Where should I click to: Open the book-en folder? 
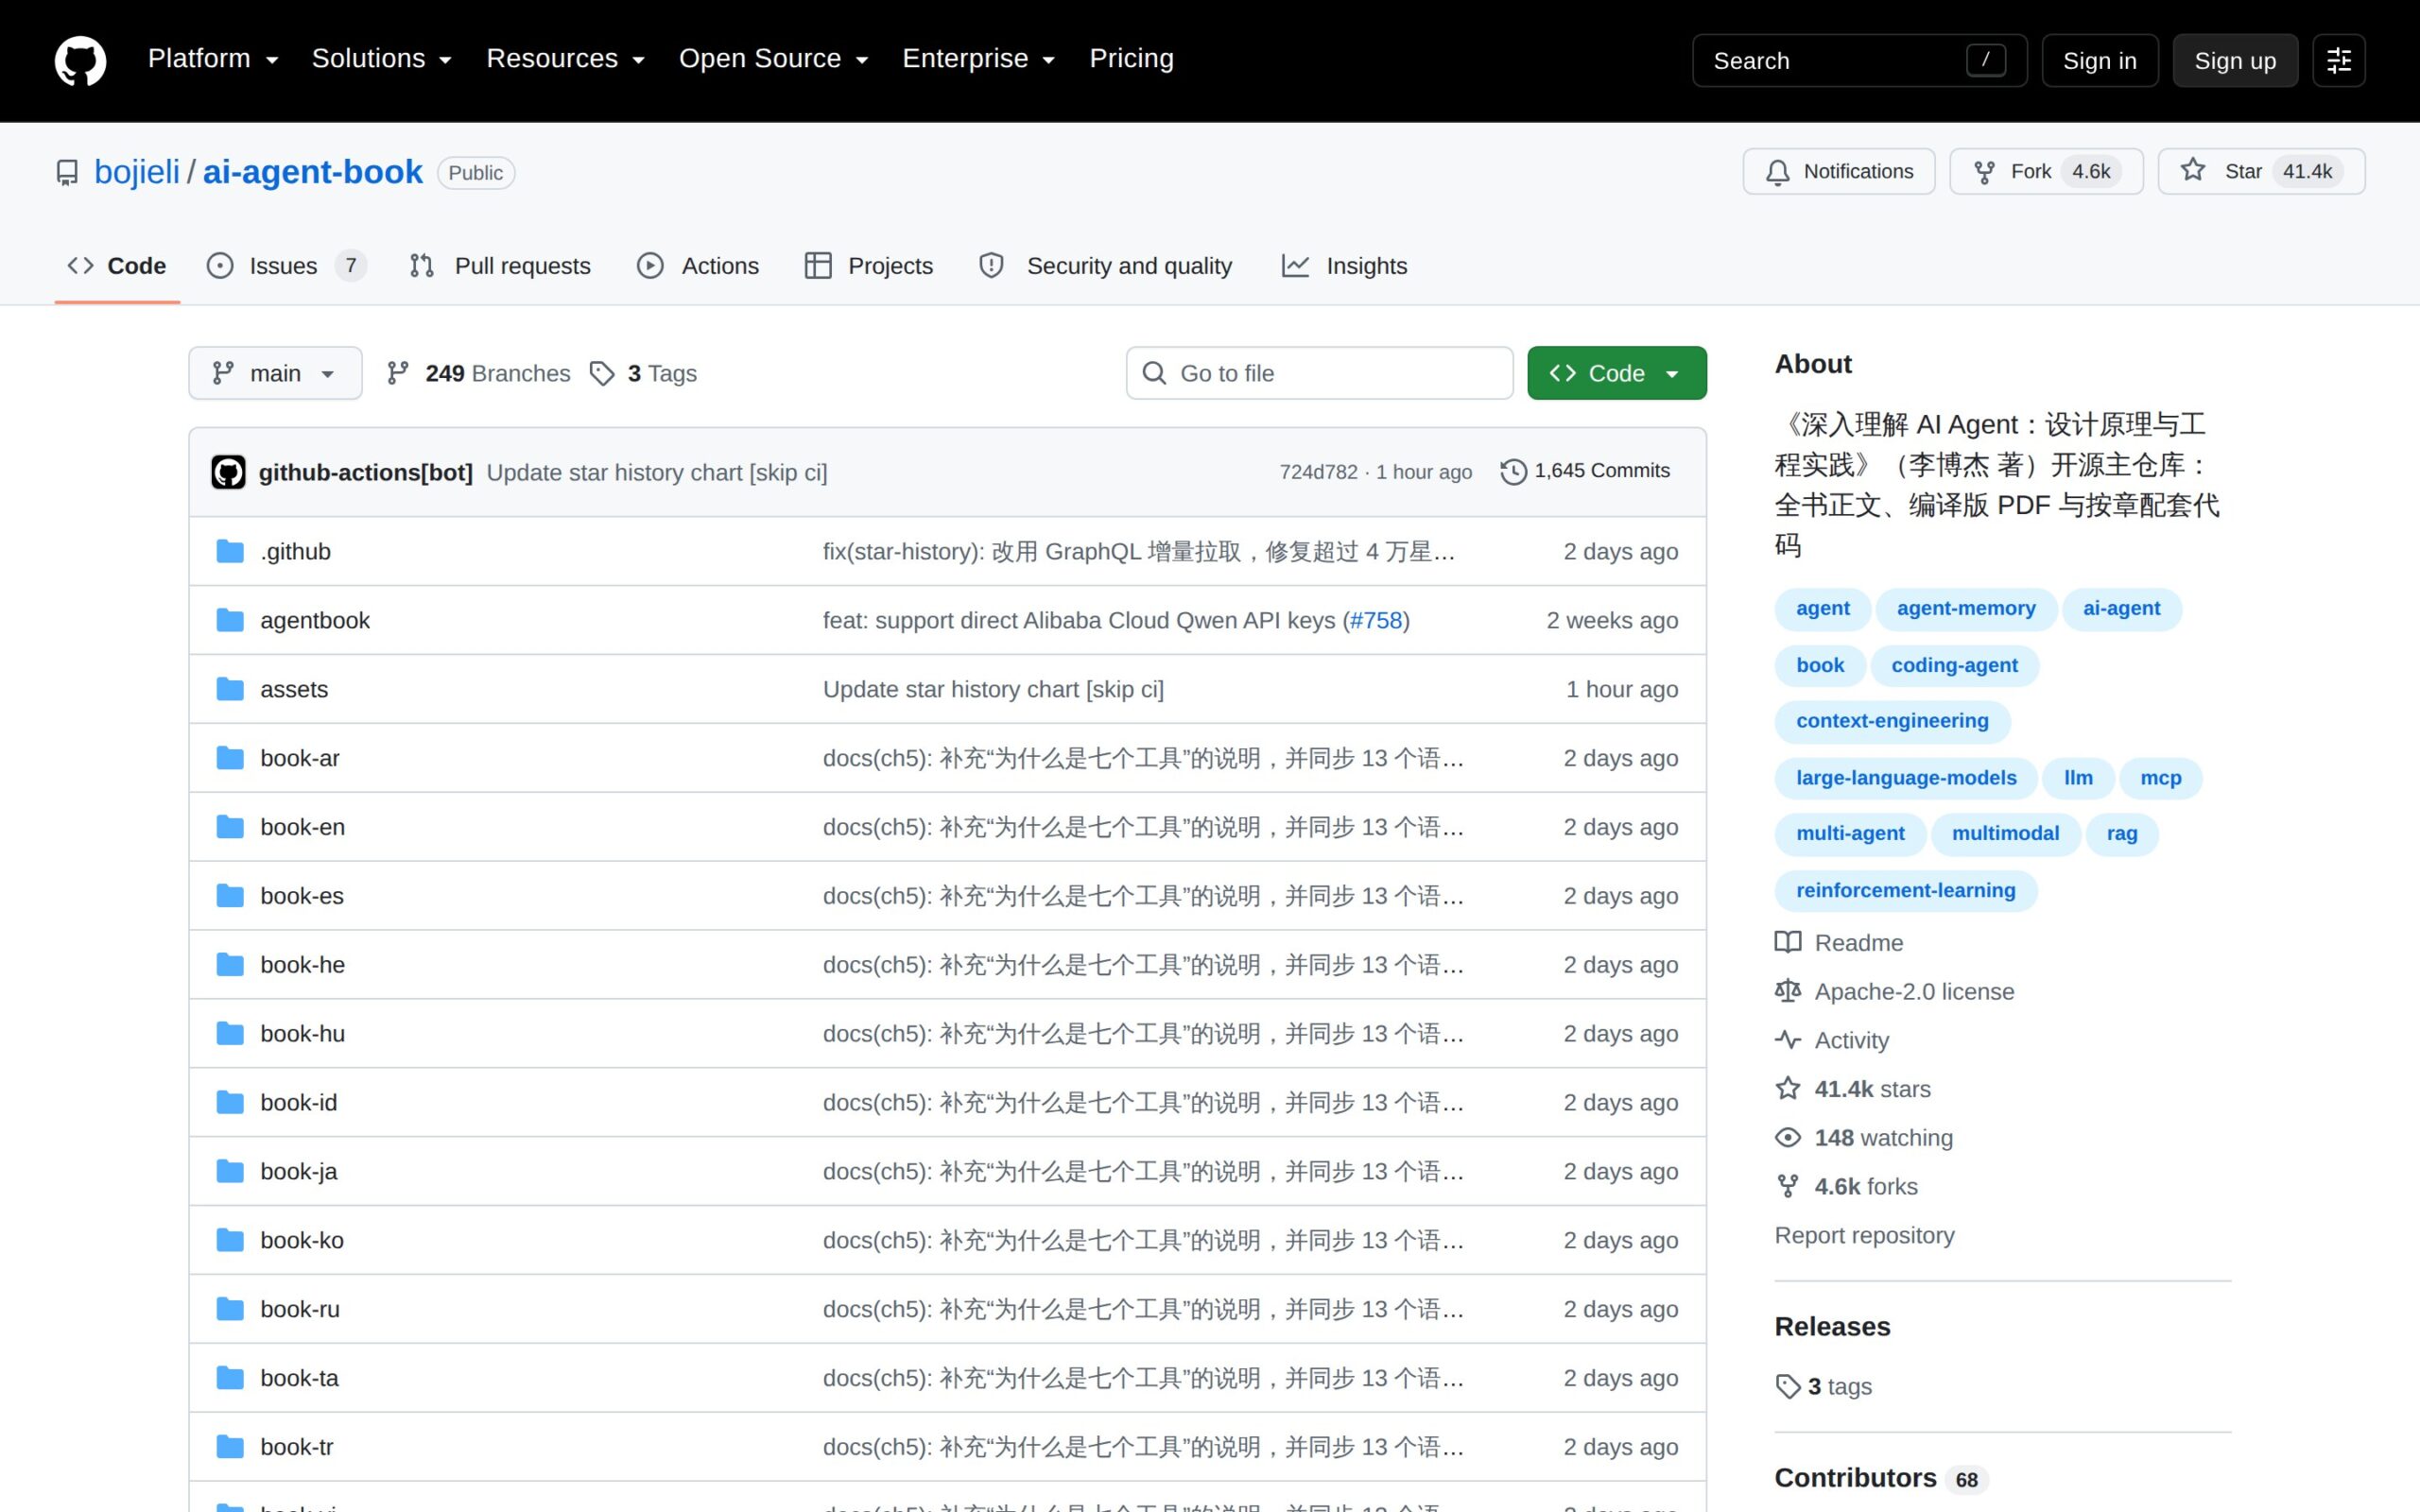tap(302, 827)
